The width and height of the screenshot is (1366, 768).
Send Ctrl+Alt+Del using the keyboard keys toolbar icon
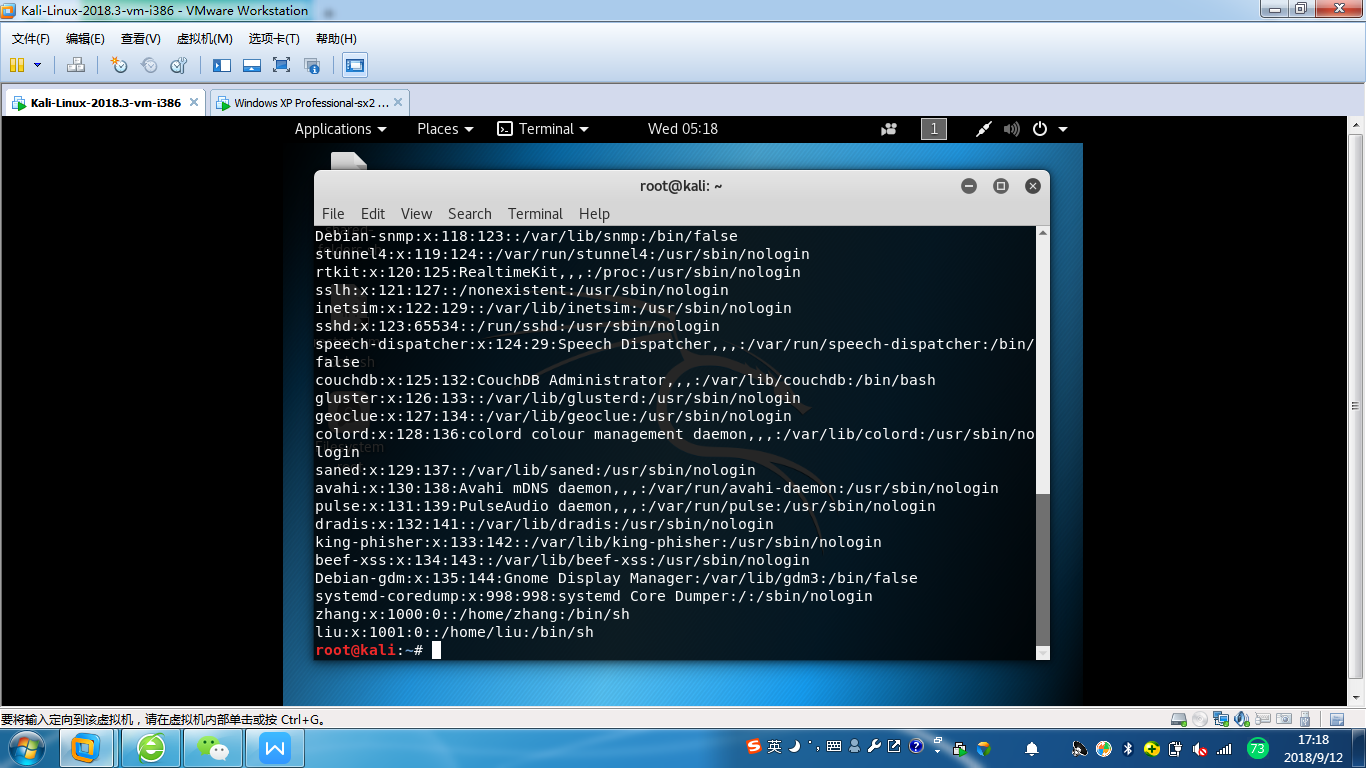click(x=76, y=65)
